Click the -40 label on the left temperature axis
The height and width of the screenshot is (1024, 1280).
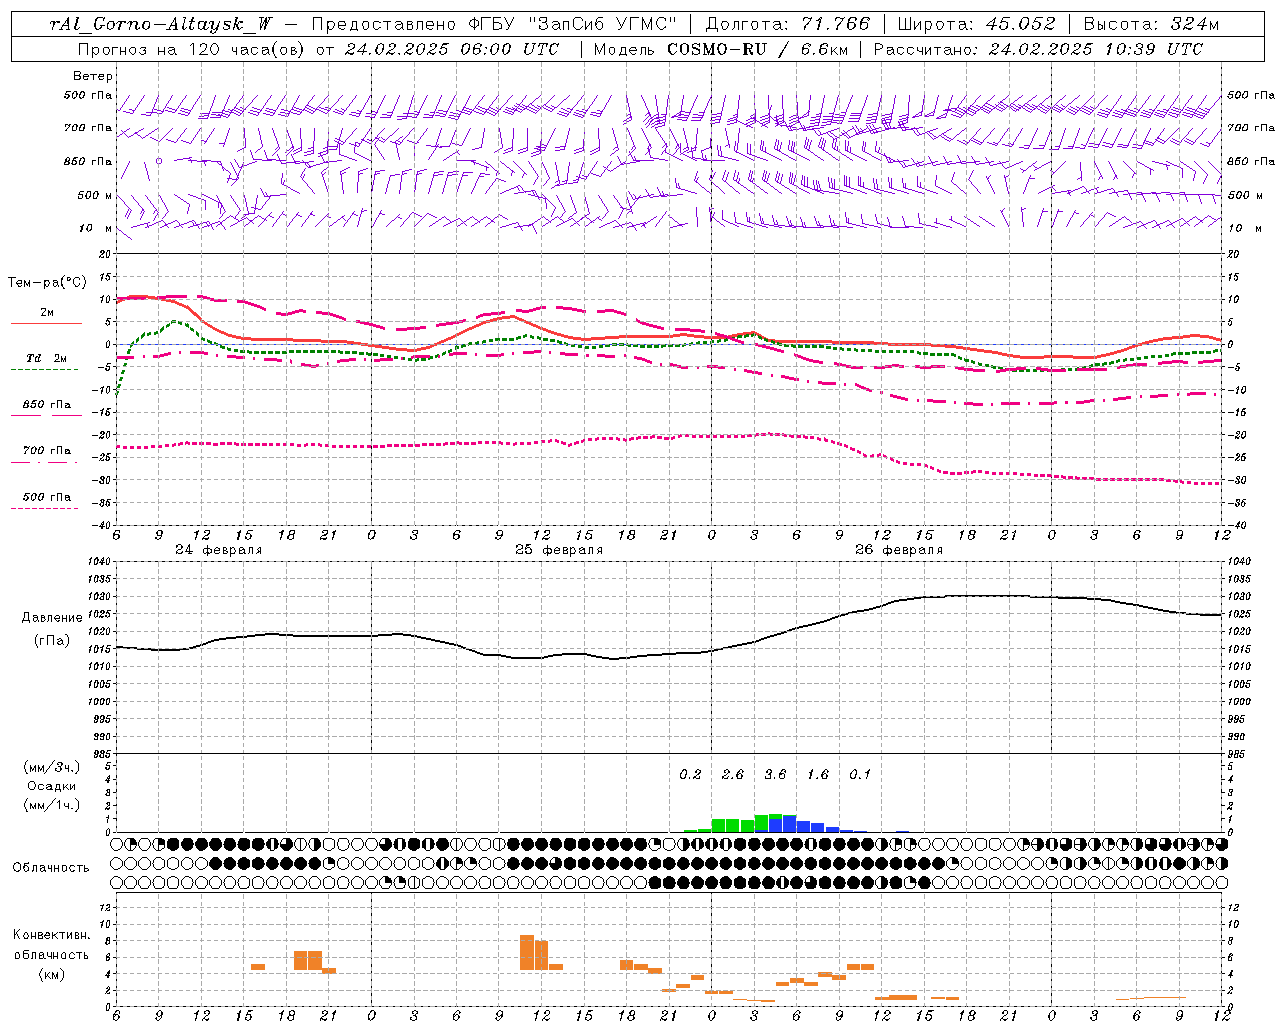click(103, 525)
